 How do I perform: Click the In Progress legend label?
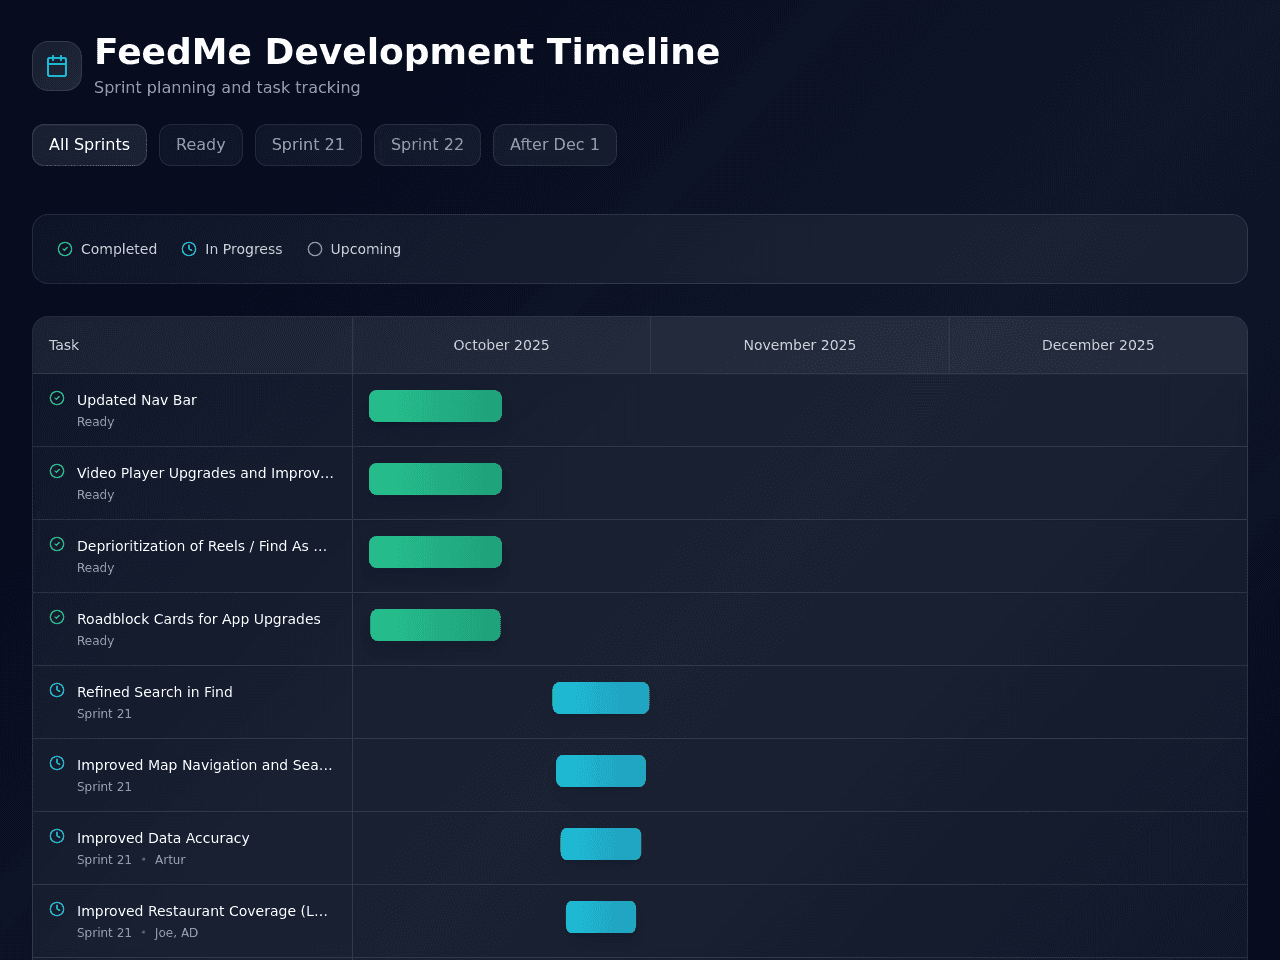tap(244, 249)
